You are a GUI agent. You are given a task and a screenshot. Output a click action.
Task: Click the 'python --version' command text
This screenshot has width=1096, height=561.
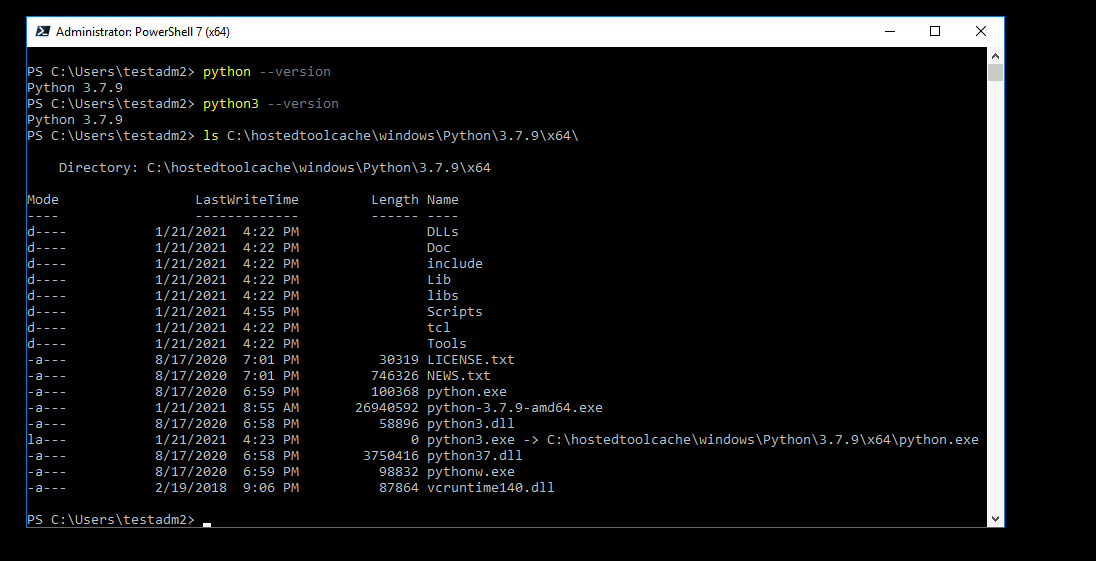click(x=266, y=71)
